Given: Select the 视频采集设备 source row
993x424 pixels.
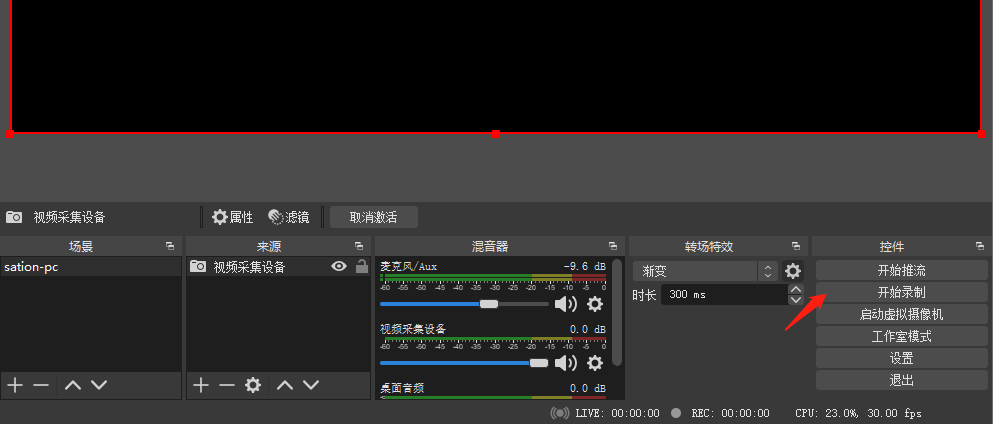Looking at the screenshot, I should [x=279, y=267].
